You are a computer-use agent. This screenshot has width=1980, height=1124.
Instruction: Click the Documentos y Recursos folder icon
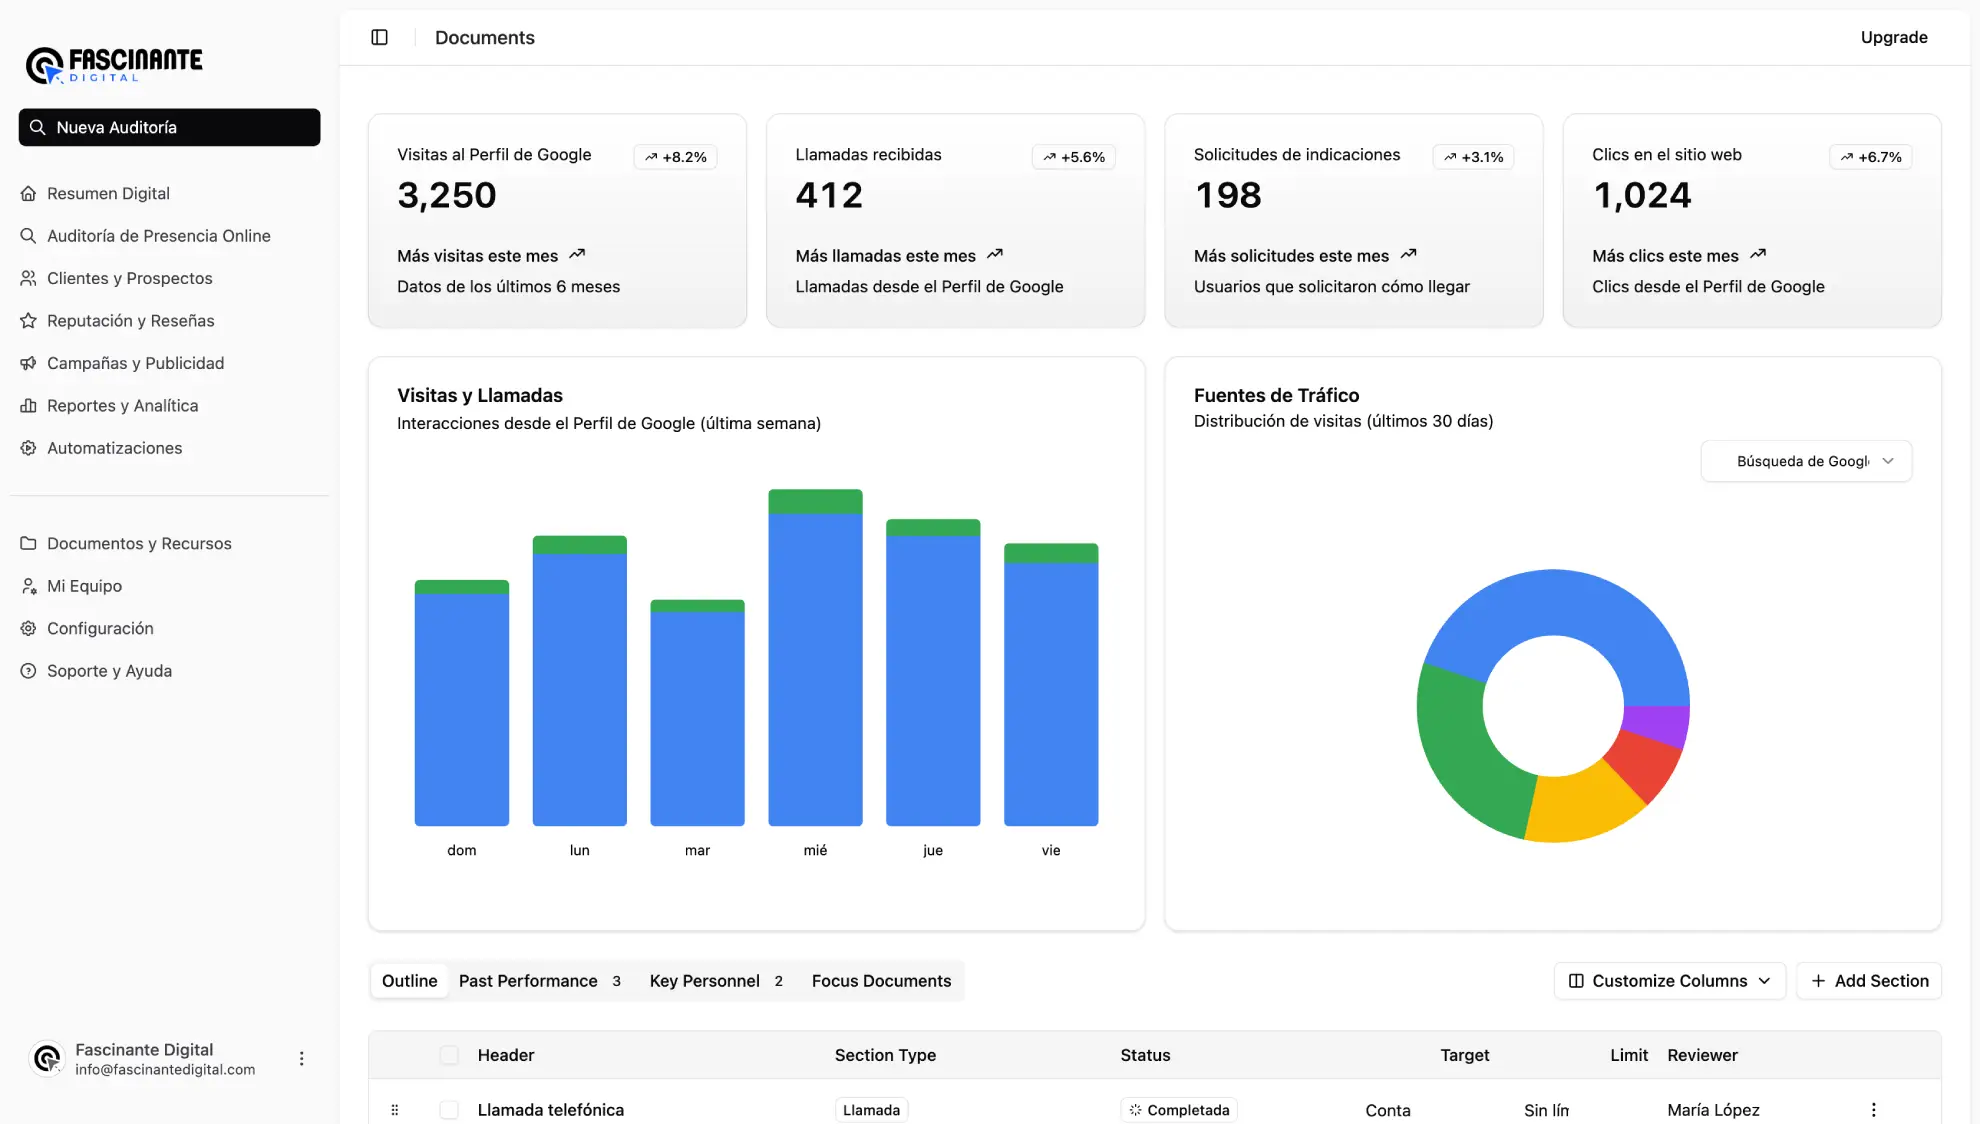pyautogui.click(x=29, y=544)
